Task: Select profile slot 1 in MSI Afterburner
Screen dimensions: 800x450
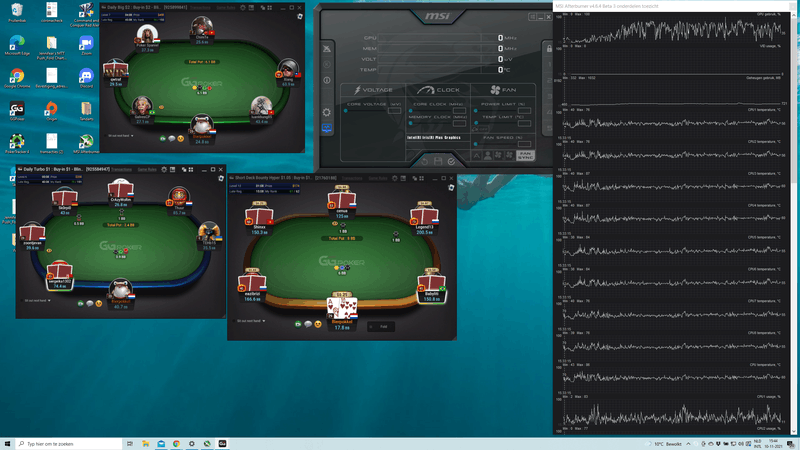Action: (x=549, y=64)
